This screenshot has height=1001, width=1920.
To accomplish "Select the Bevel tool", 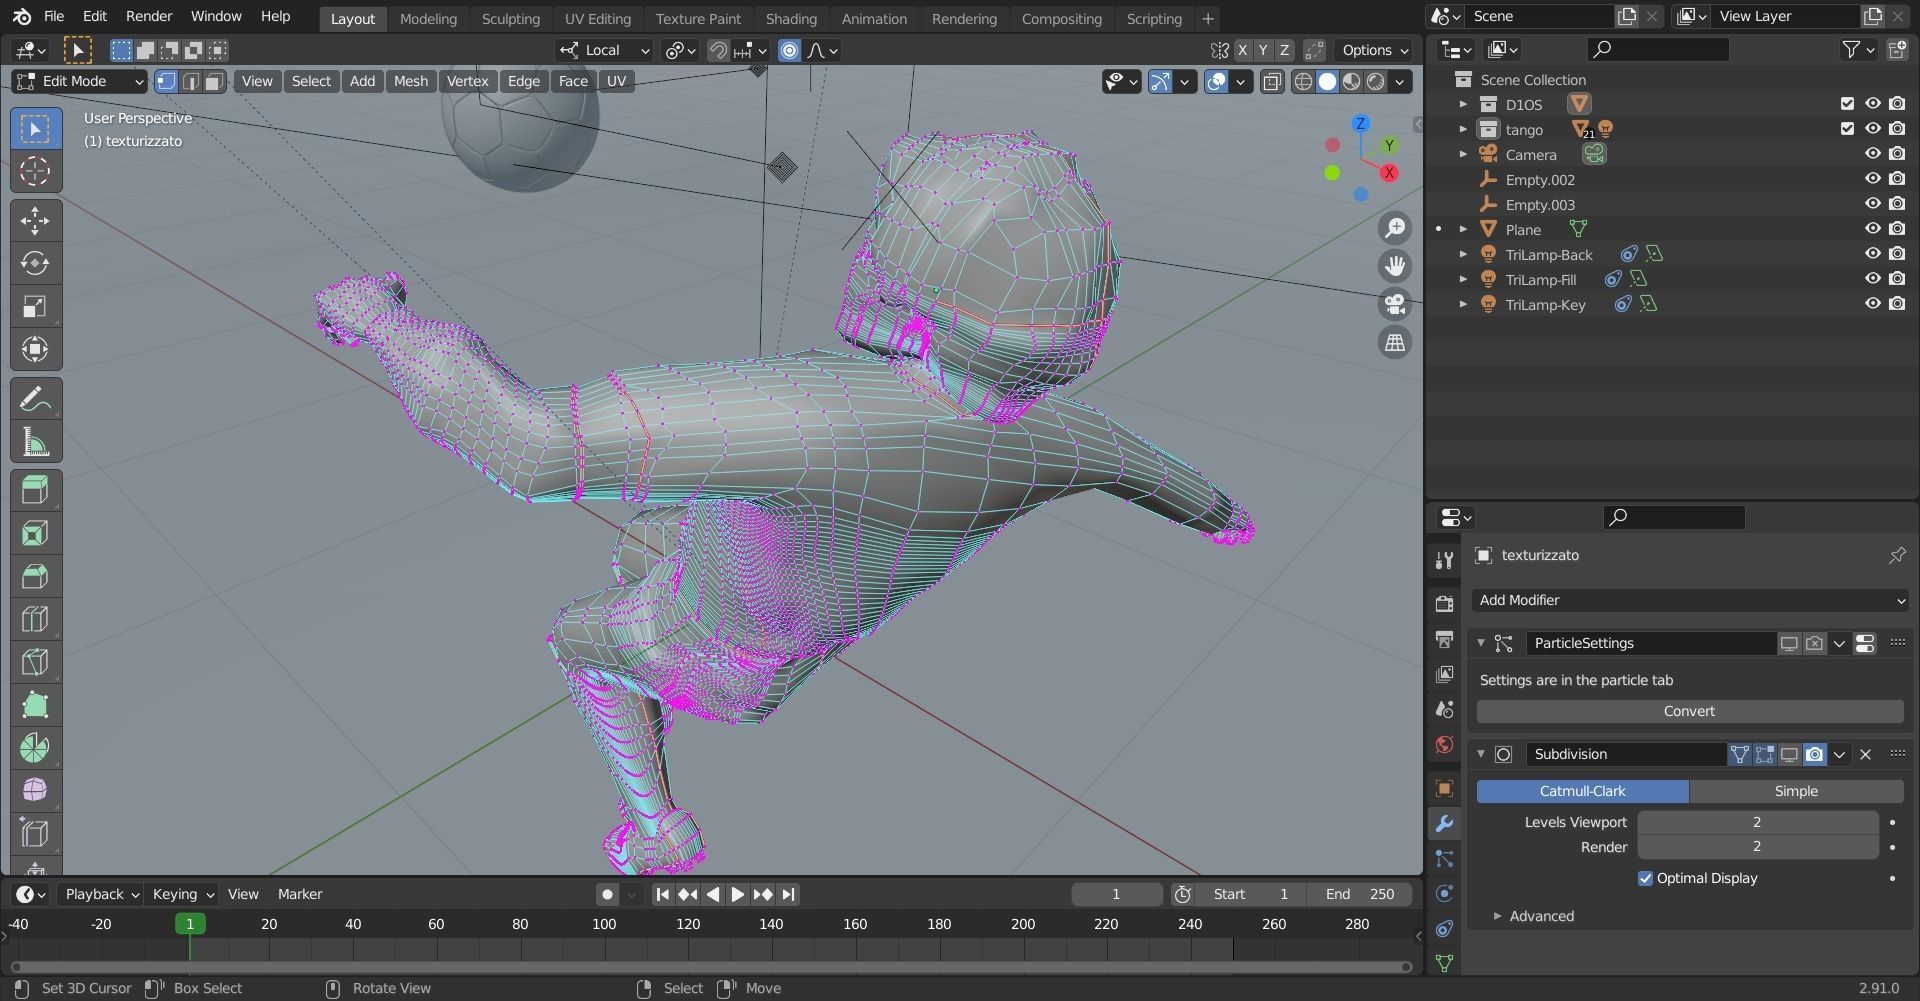I will click(x=35, y=576).
